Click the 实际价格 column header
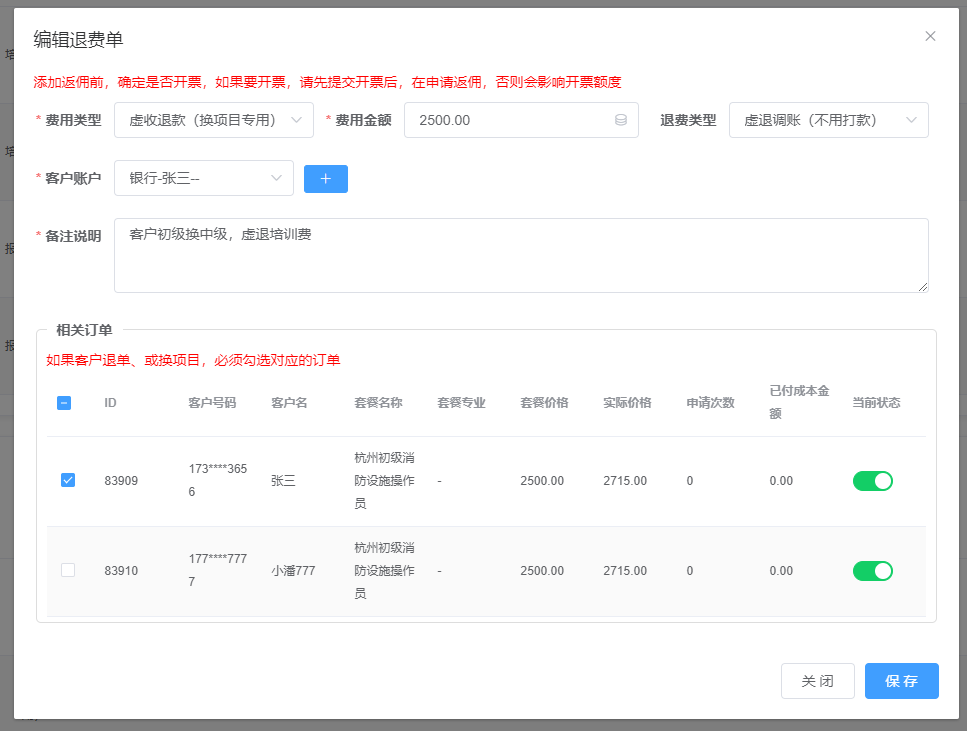 click(x=627, y=403)
